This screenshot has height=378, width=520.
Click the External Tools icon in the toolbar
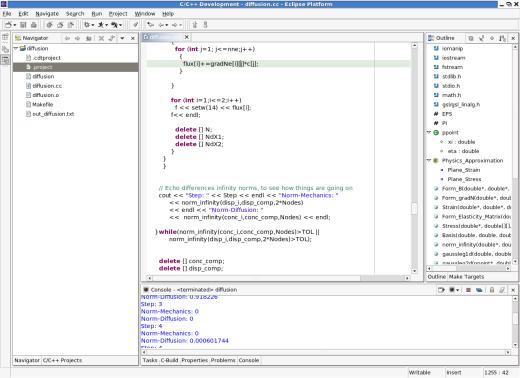[x=114, y=25]
